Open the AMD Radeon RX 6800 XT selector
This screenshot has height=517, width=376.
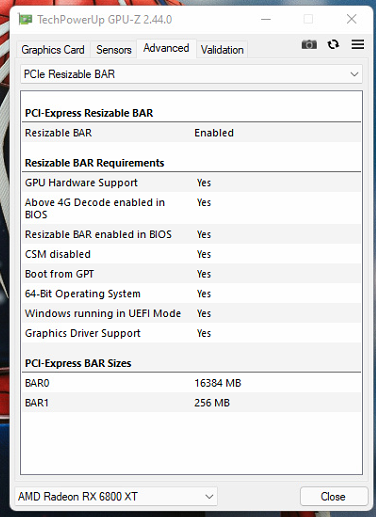116,496
